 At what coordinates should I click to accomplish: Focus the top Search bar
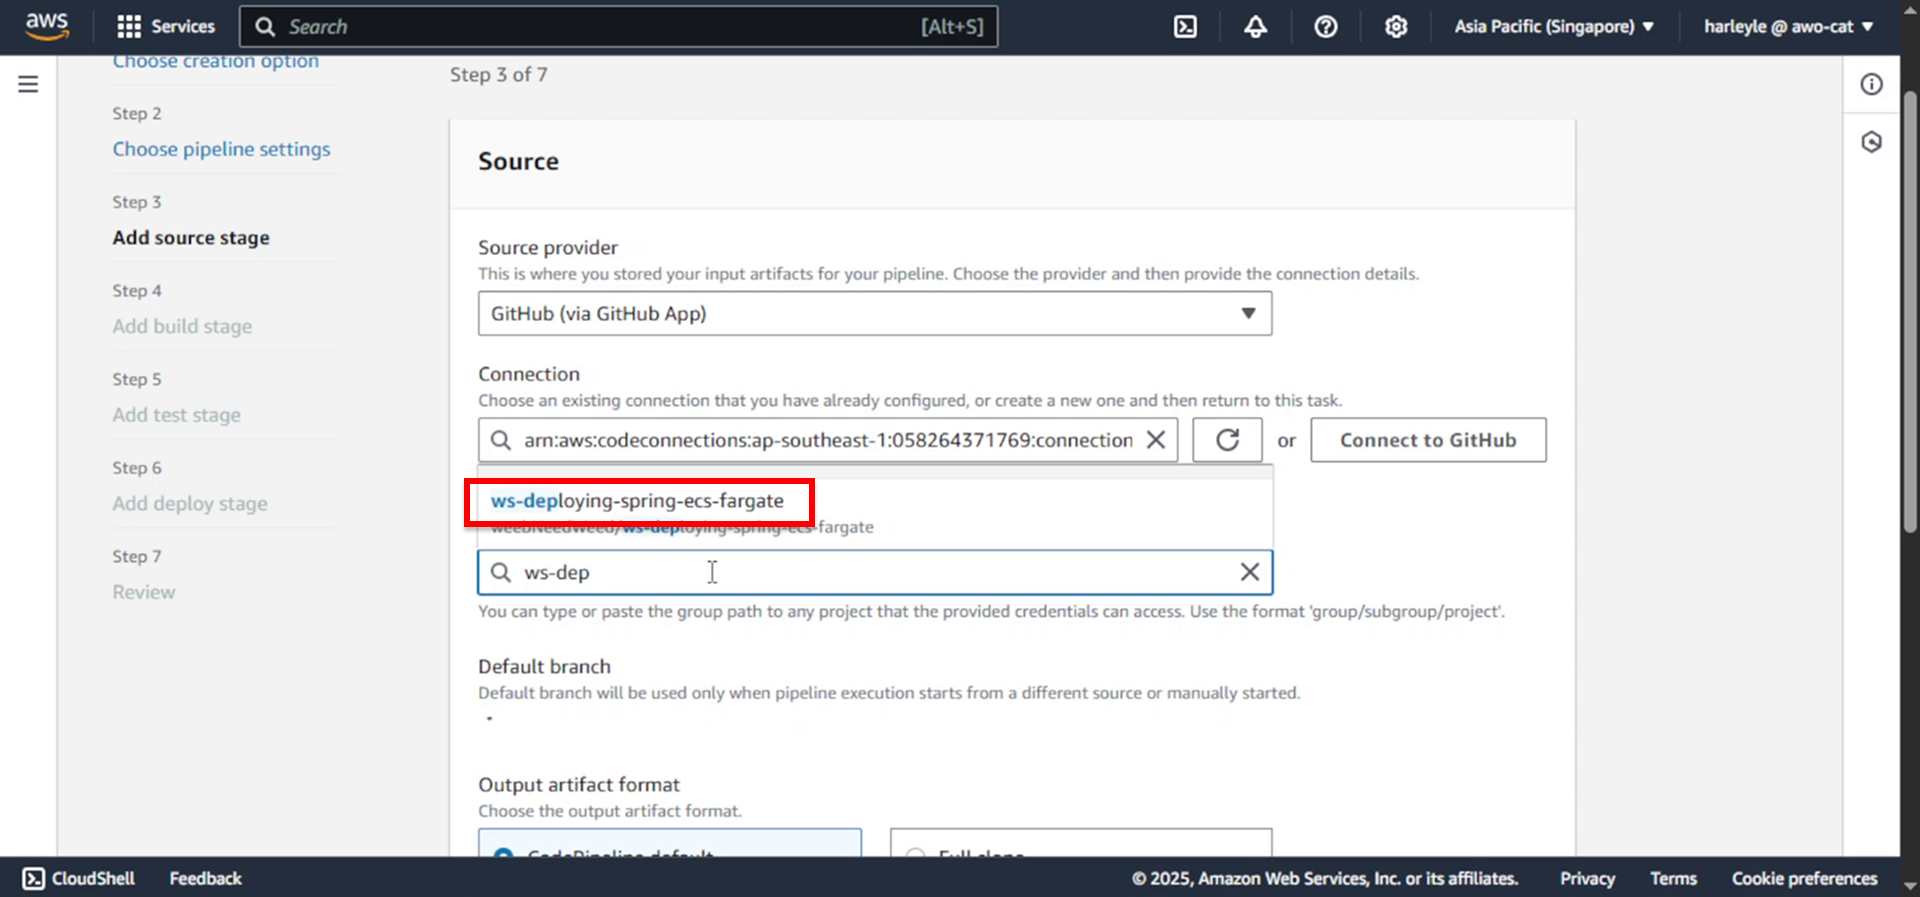point(618,27)
